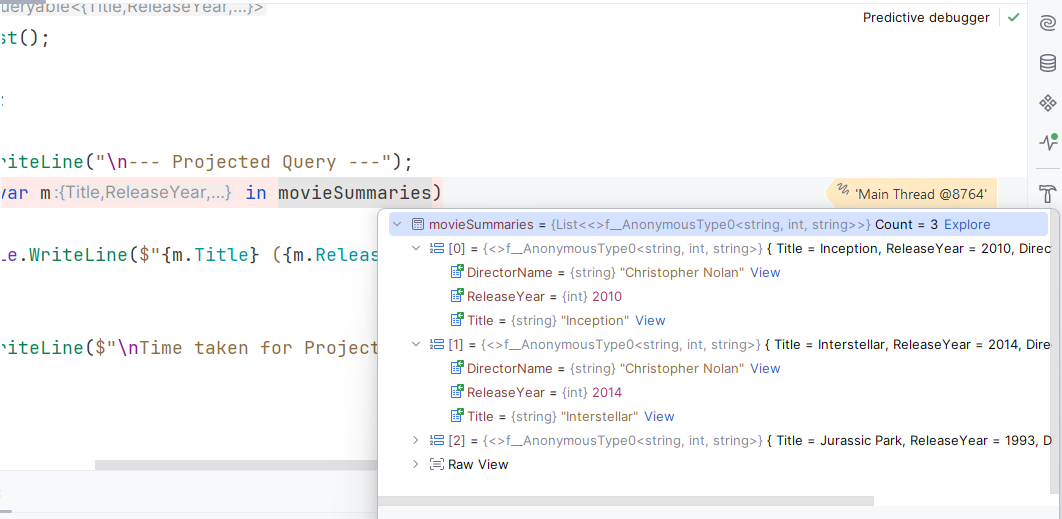Click the object icon of entry [1]
Screen dimensions: 1062x519
[x=437, y=345]
